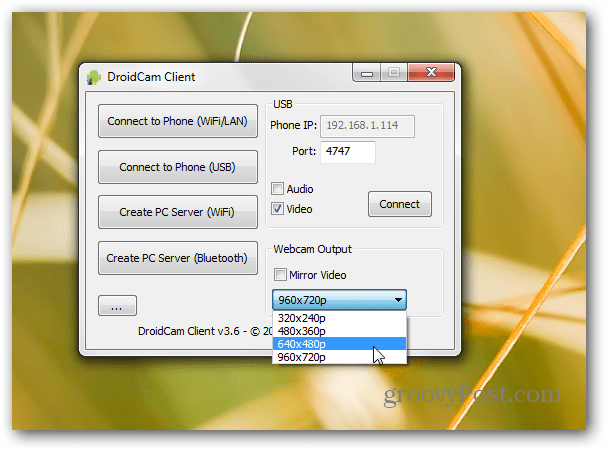
Task: Click Create PC Server (WiFi) button
Action: coord(178,212)
